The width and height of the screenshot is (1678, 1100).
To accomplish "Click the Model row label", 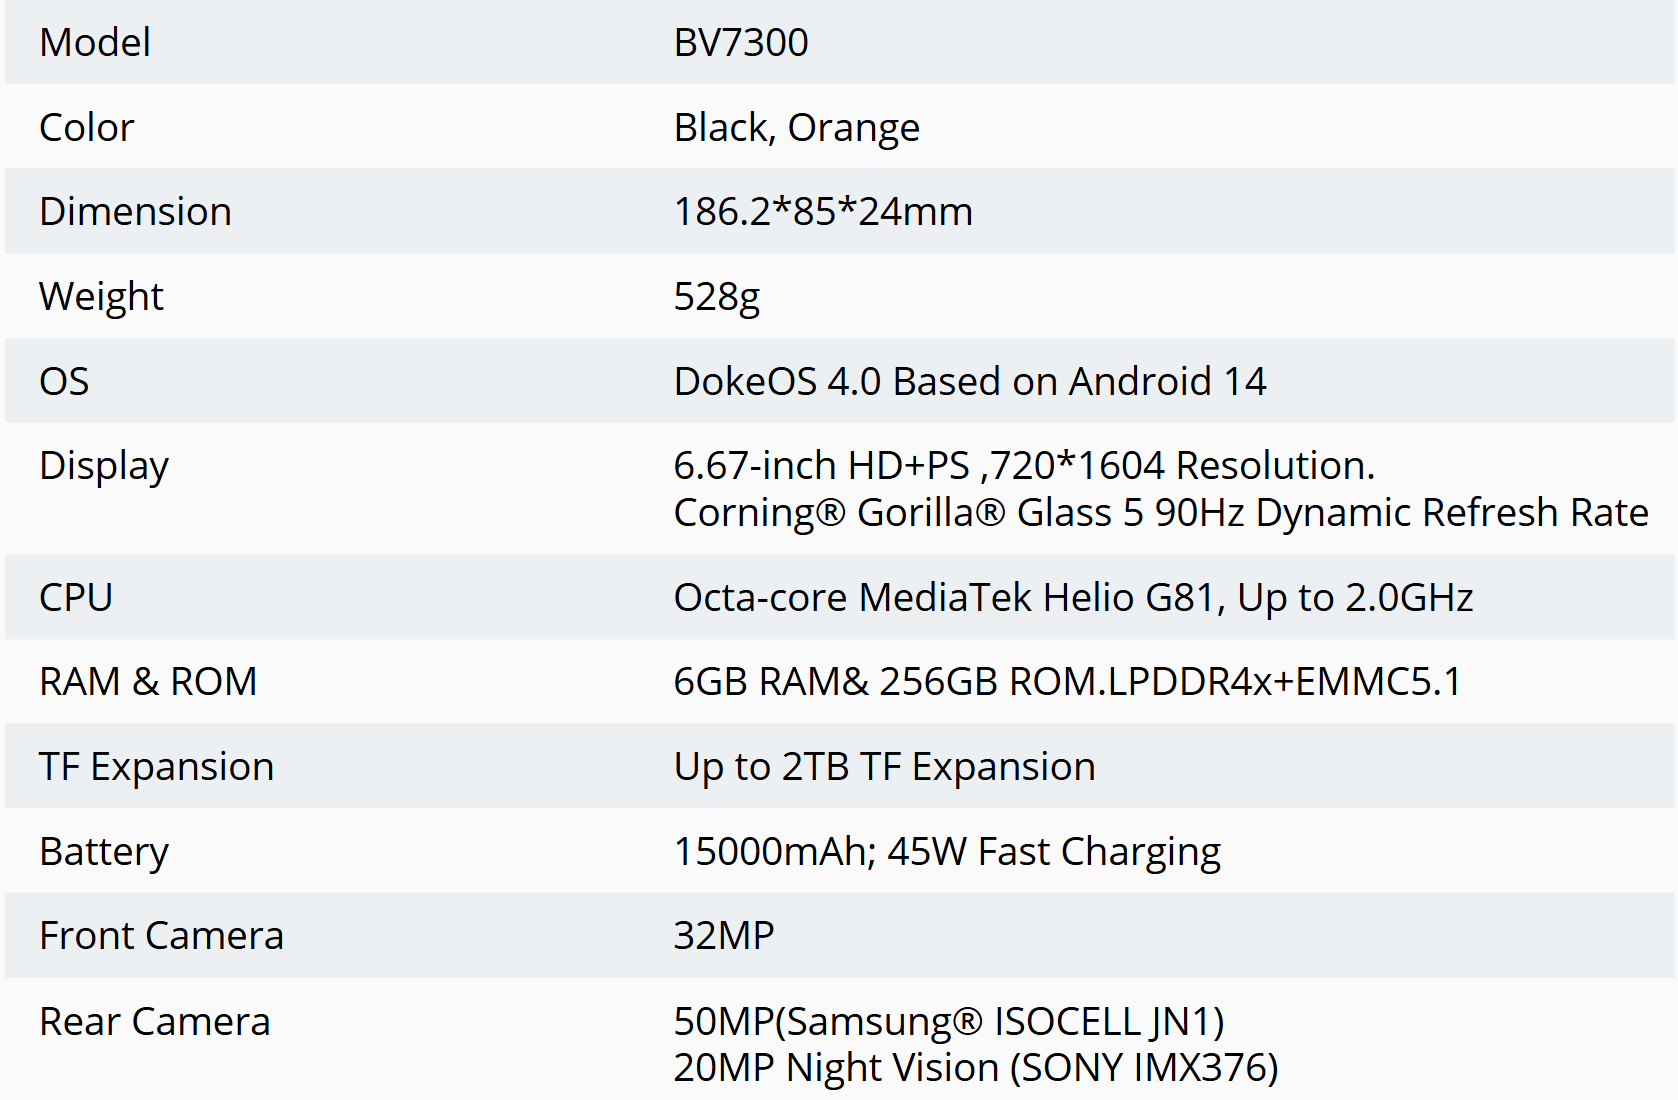I will click(95, 43).
